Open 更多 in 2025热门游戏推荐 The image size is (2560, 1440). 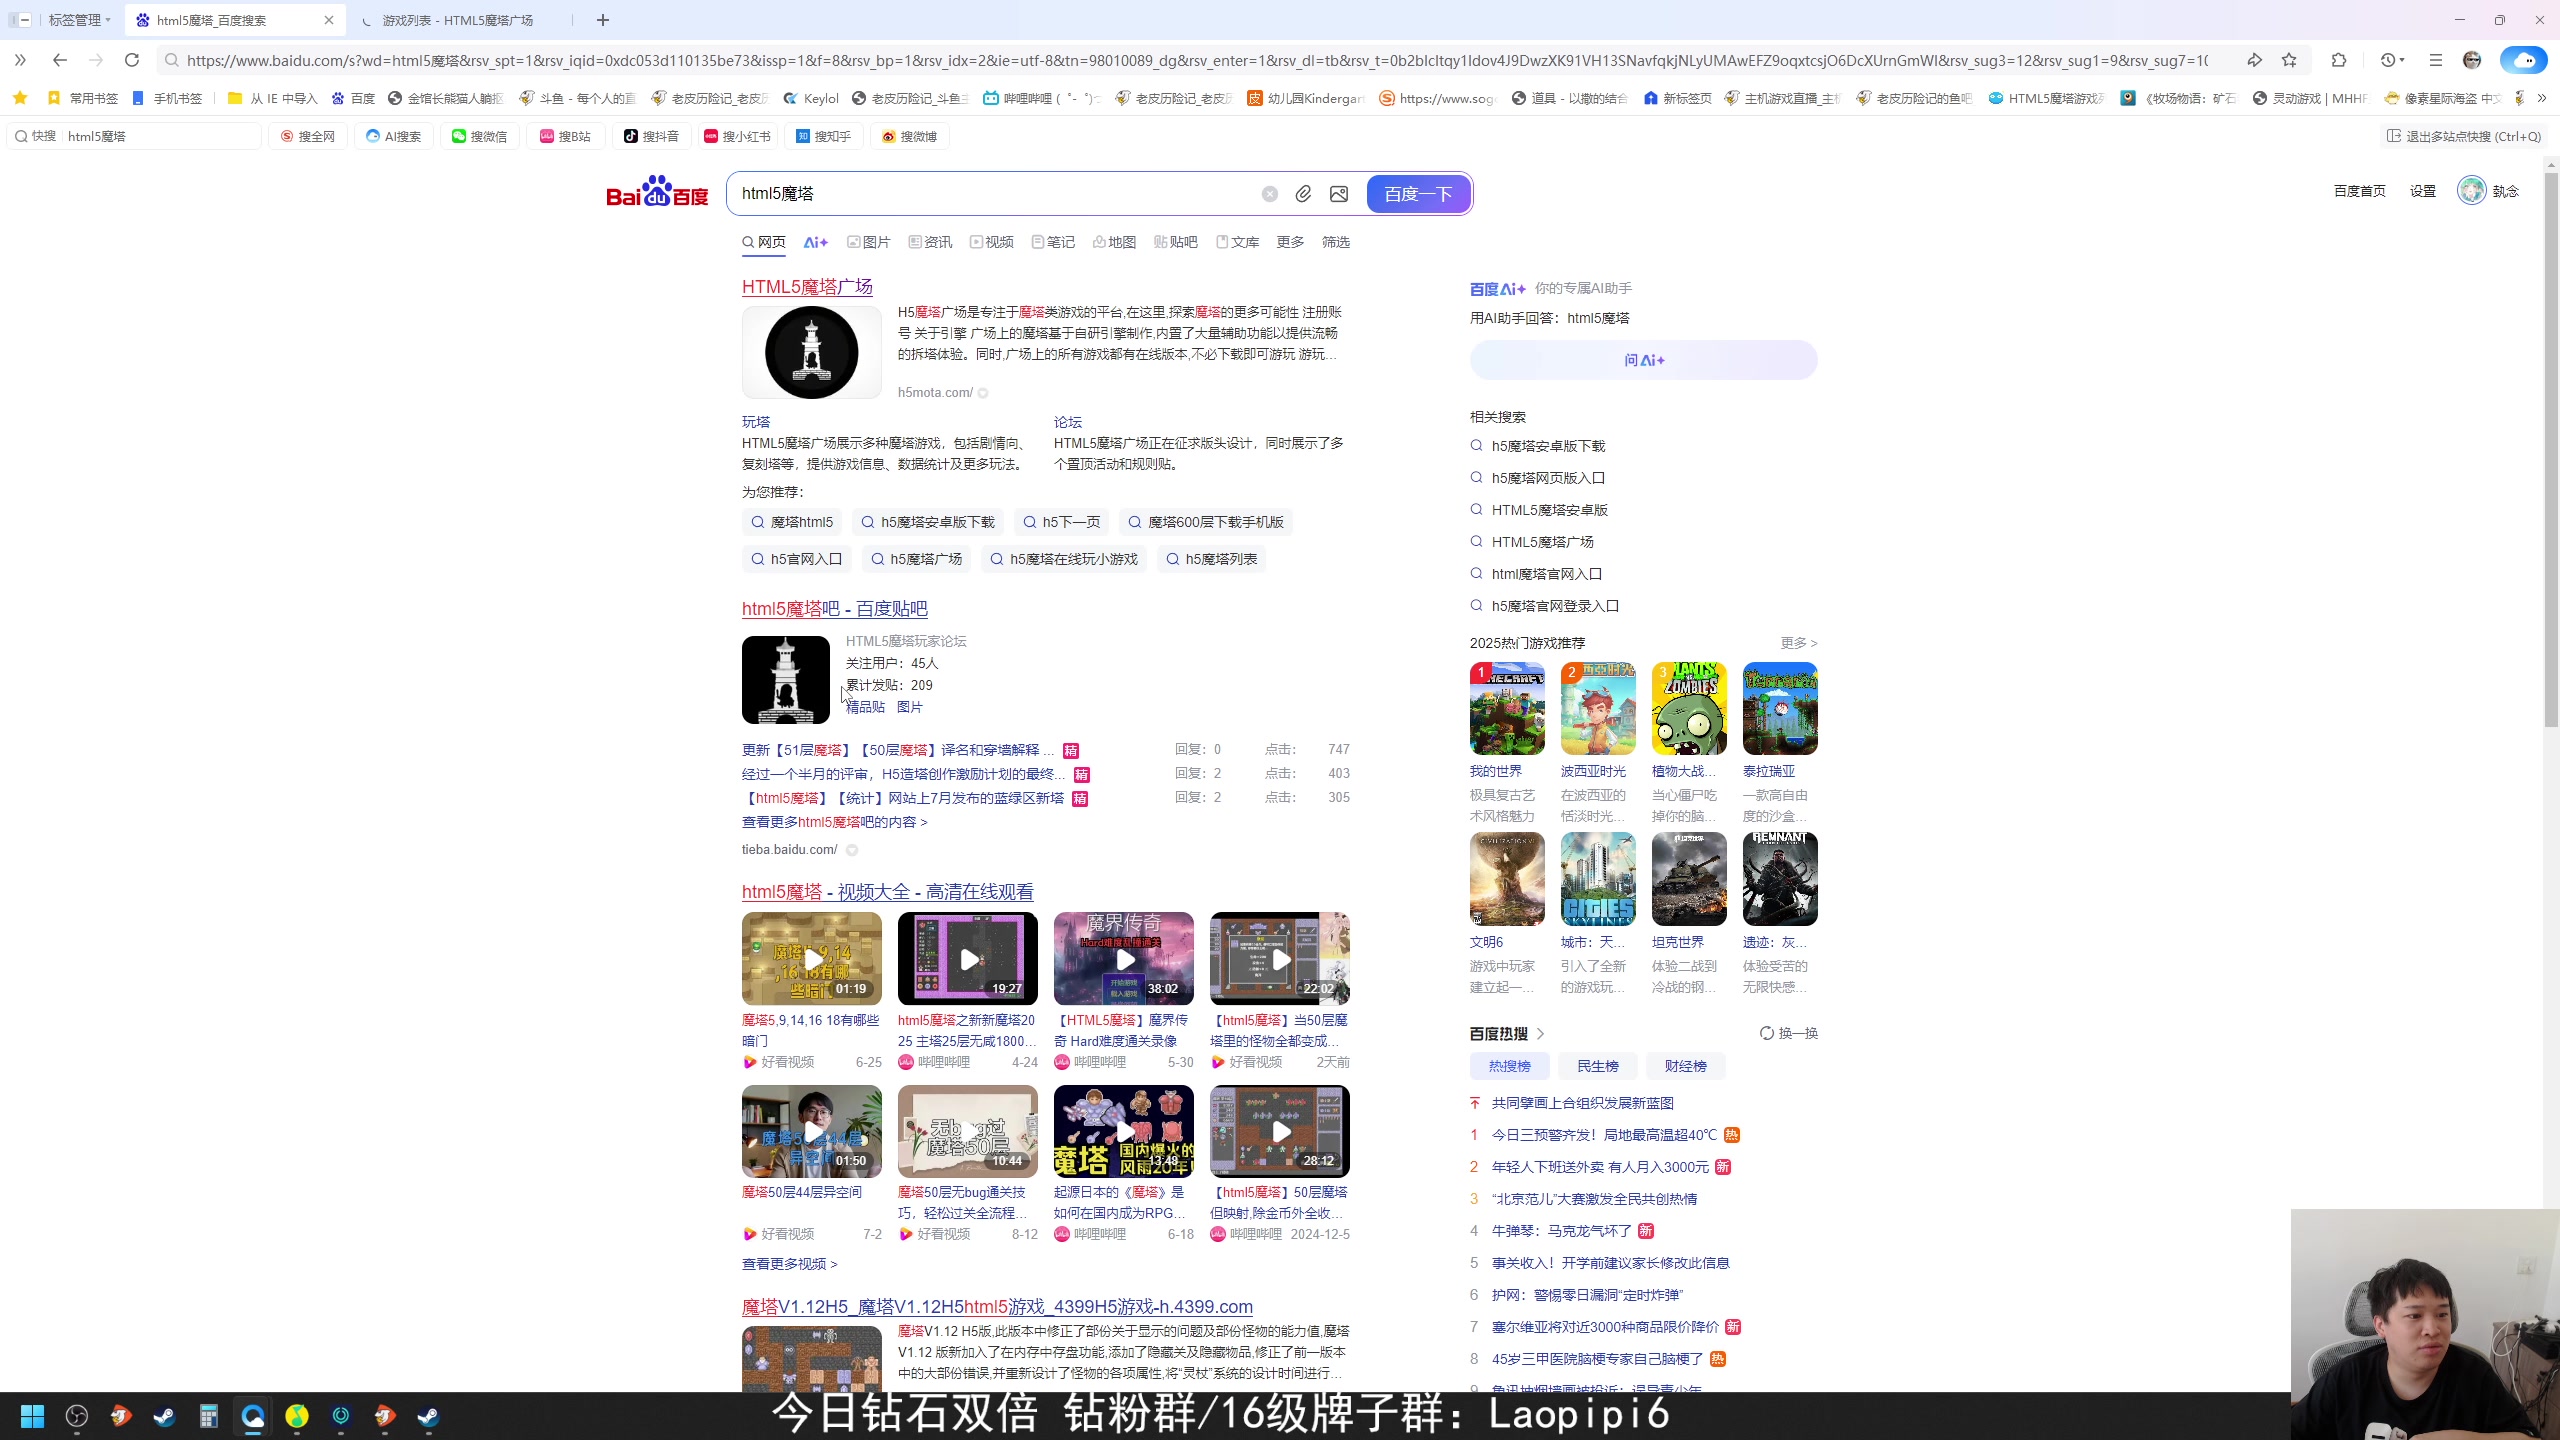(1799, 643)
